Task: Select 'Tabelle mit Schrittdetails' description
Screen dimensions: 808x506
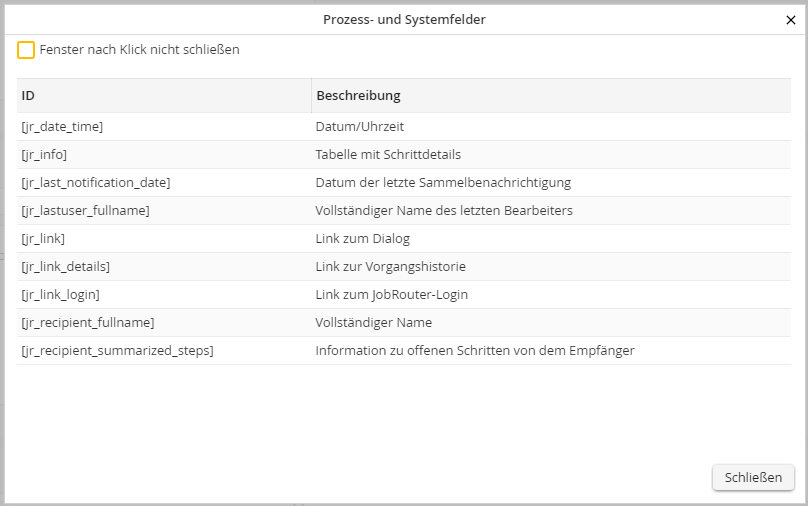Action: point(388,155)
